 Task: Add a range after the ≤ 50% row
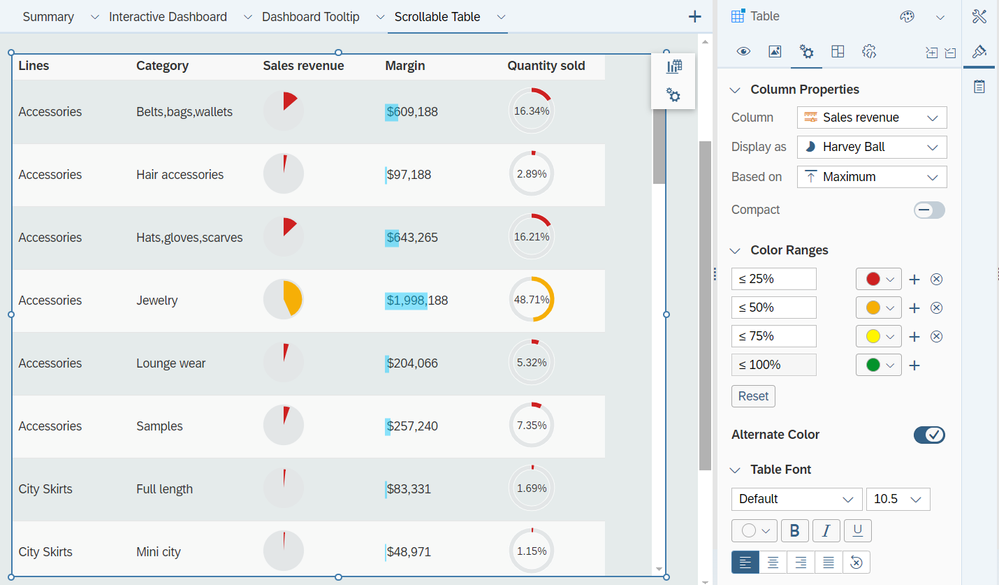click(x=914, y=308)
